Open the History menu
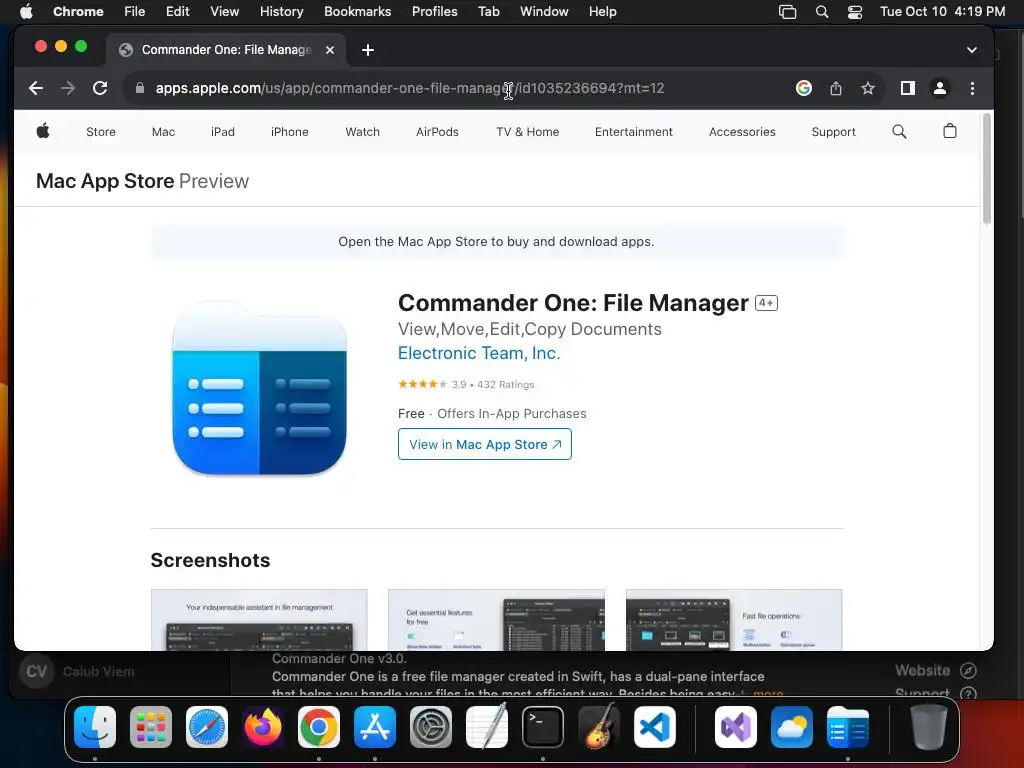 coord(281,12)
